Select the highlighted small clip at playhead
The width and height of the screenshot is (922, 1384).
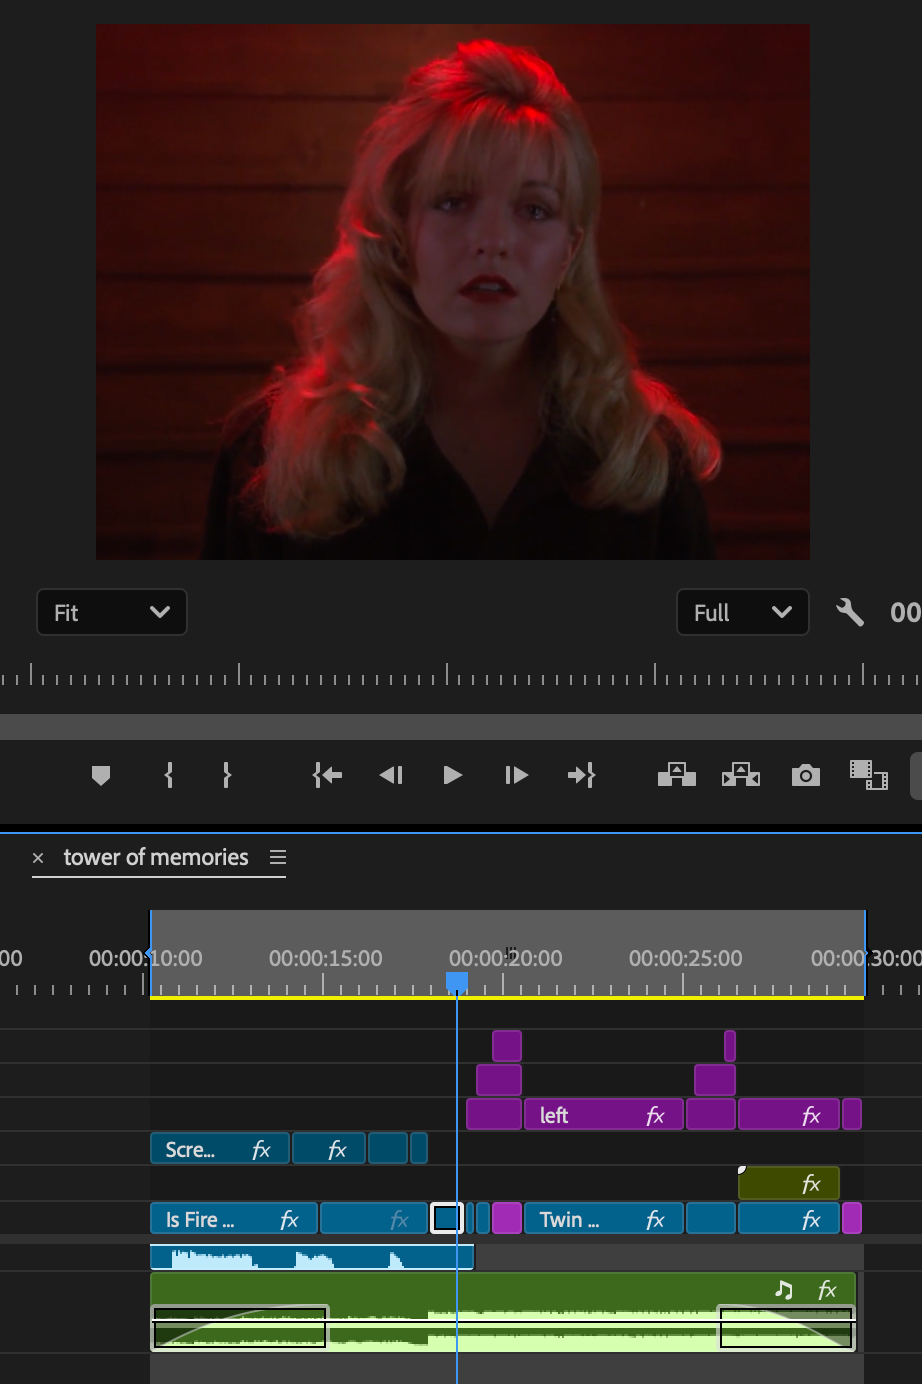[x=446, y=1218]
